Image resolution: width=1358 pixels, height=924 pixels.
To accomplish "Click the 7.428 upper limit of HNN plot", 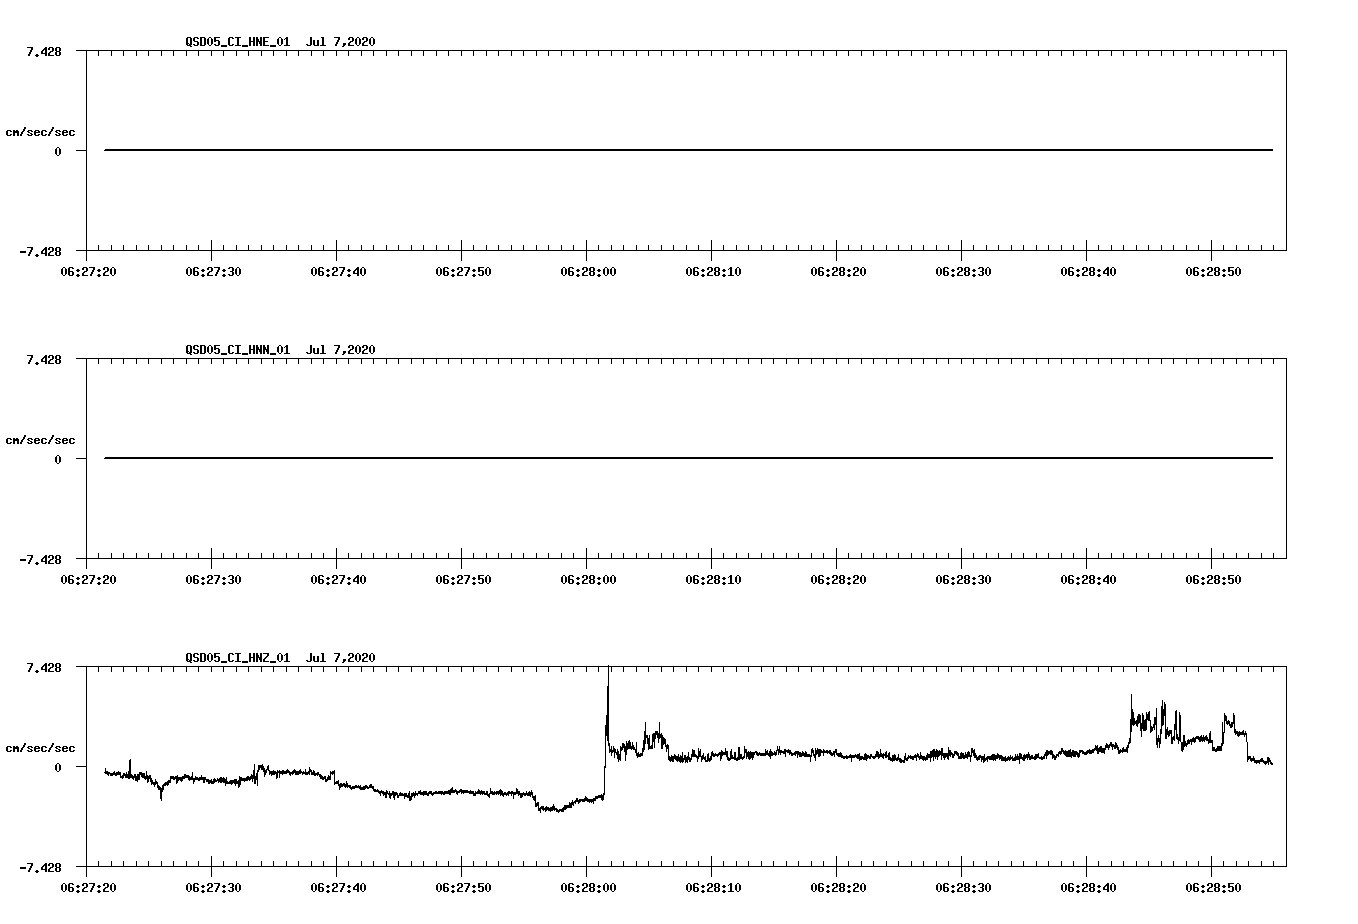I will pyautogui.click(x=44, y=359).
